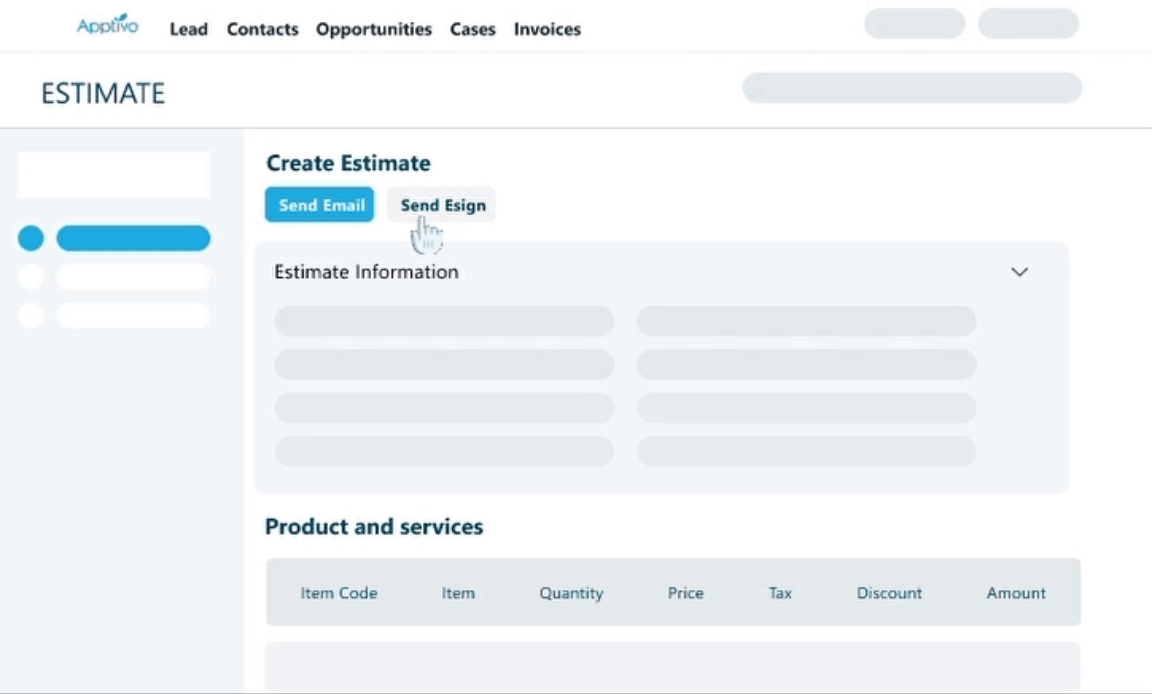Go to the Contacts menu item
Screen dimensions: 1152x694
pyautogui.click(x=262, y=29)
